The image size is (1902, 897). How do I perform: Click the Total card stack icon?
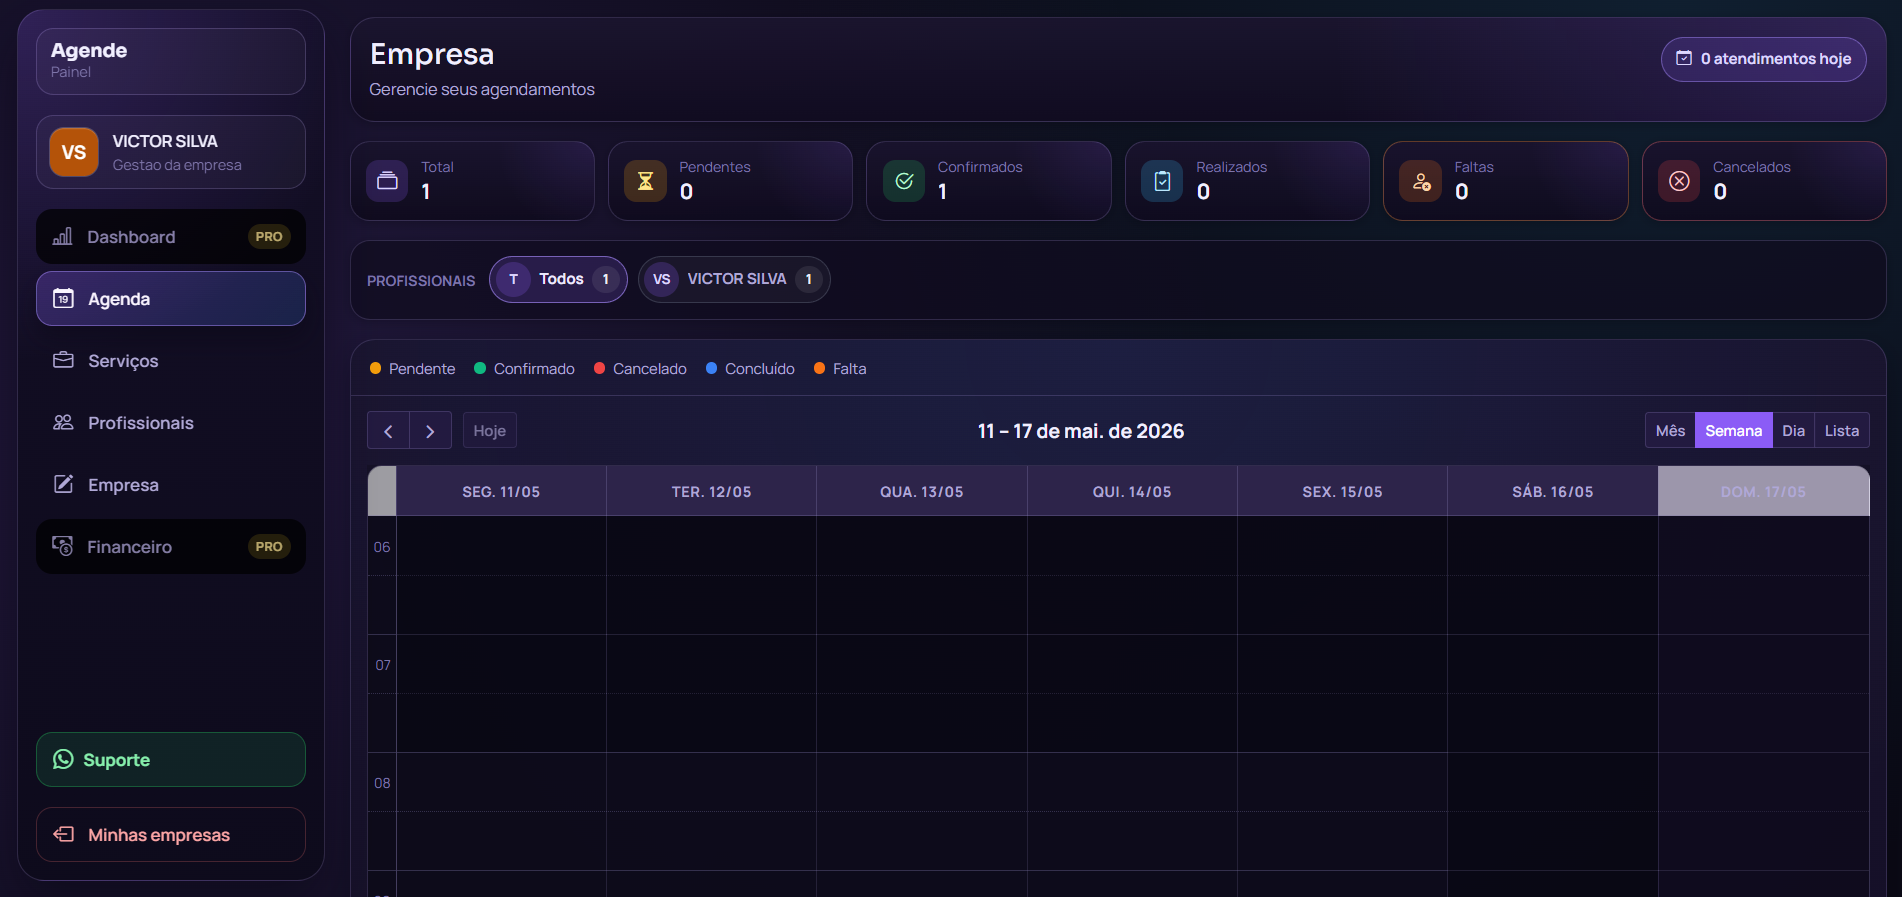coord(387,181)
